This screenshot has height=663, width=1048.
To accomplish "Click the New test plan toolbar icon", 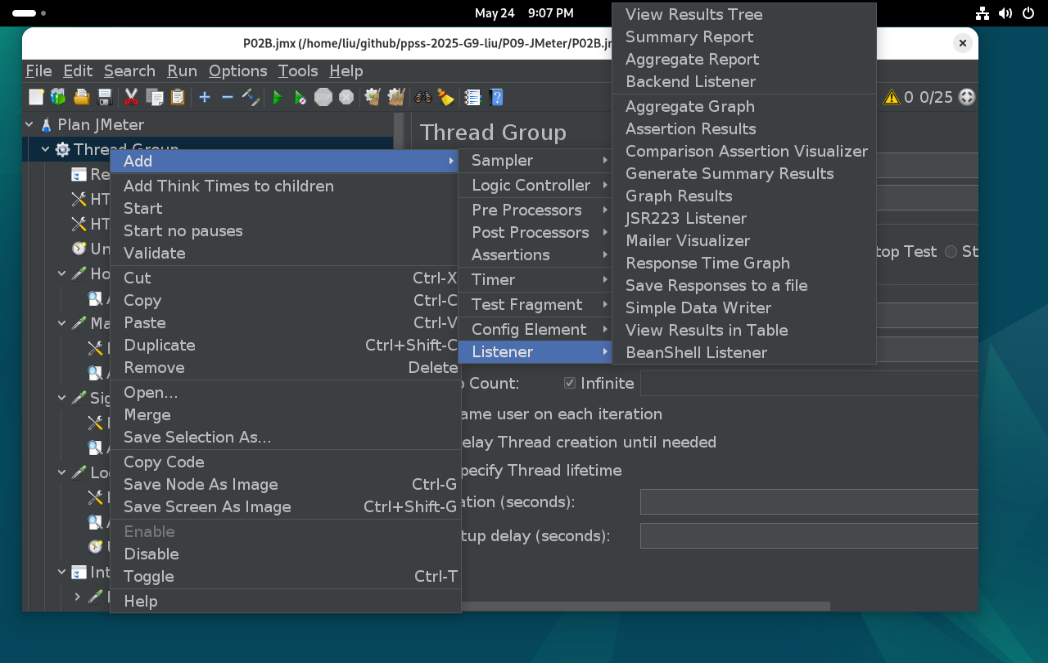I will click(36, 98).
